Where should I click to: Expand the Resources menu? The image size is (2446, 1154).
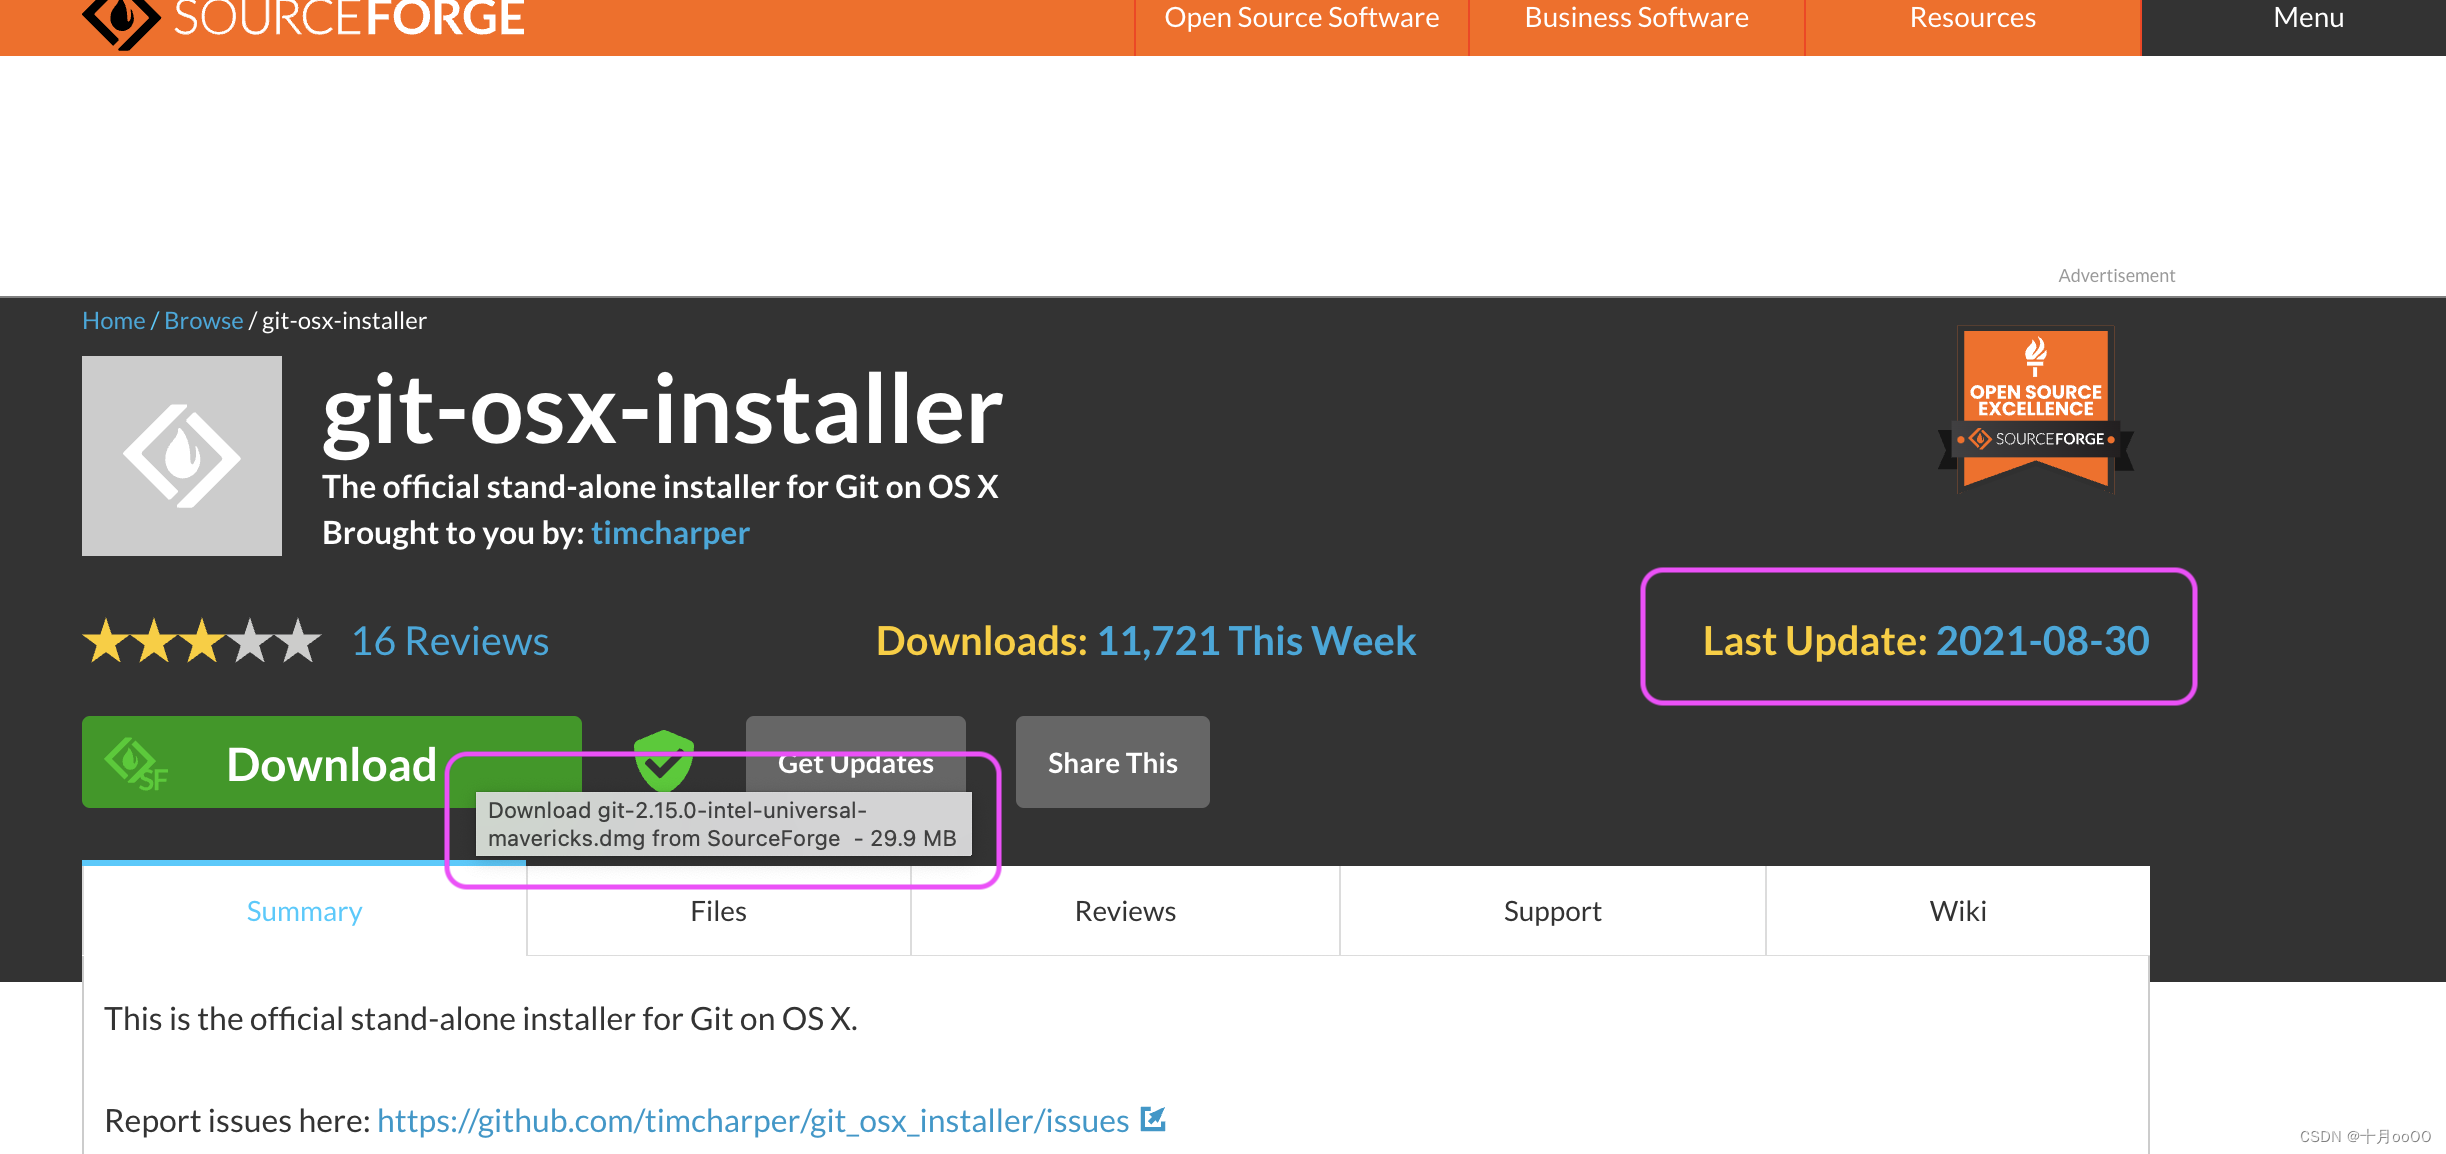(x=1972, y=18)
